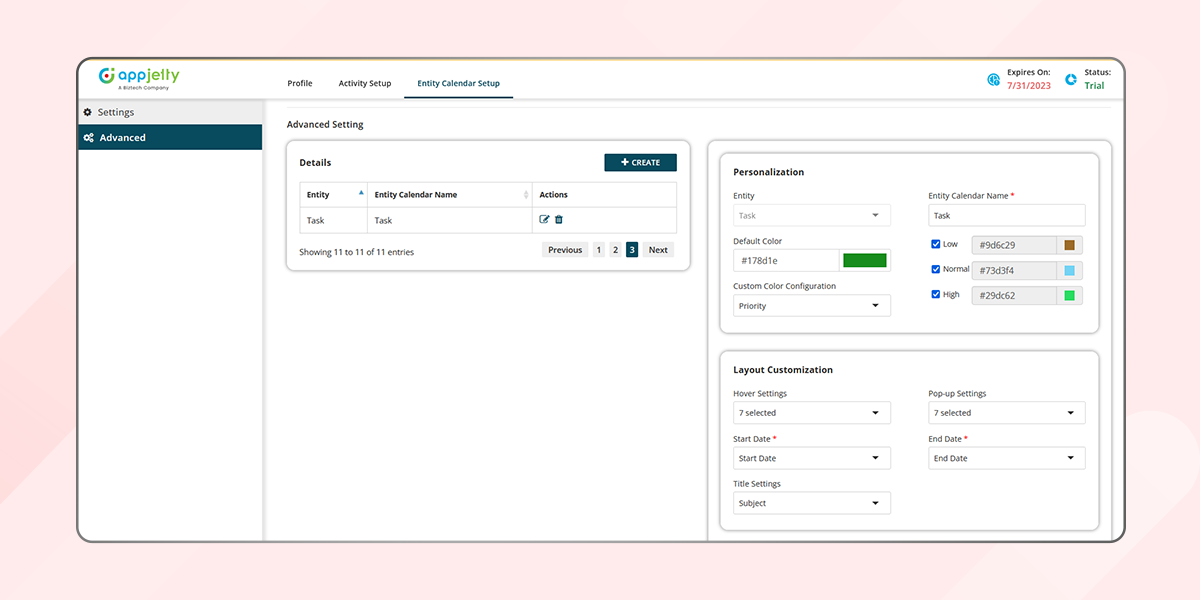Click the Layout Customization heading
The width and height of the screenshot is (1200, 600).
(x=783, y=370)
